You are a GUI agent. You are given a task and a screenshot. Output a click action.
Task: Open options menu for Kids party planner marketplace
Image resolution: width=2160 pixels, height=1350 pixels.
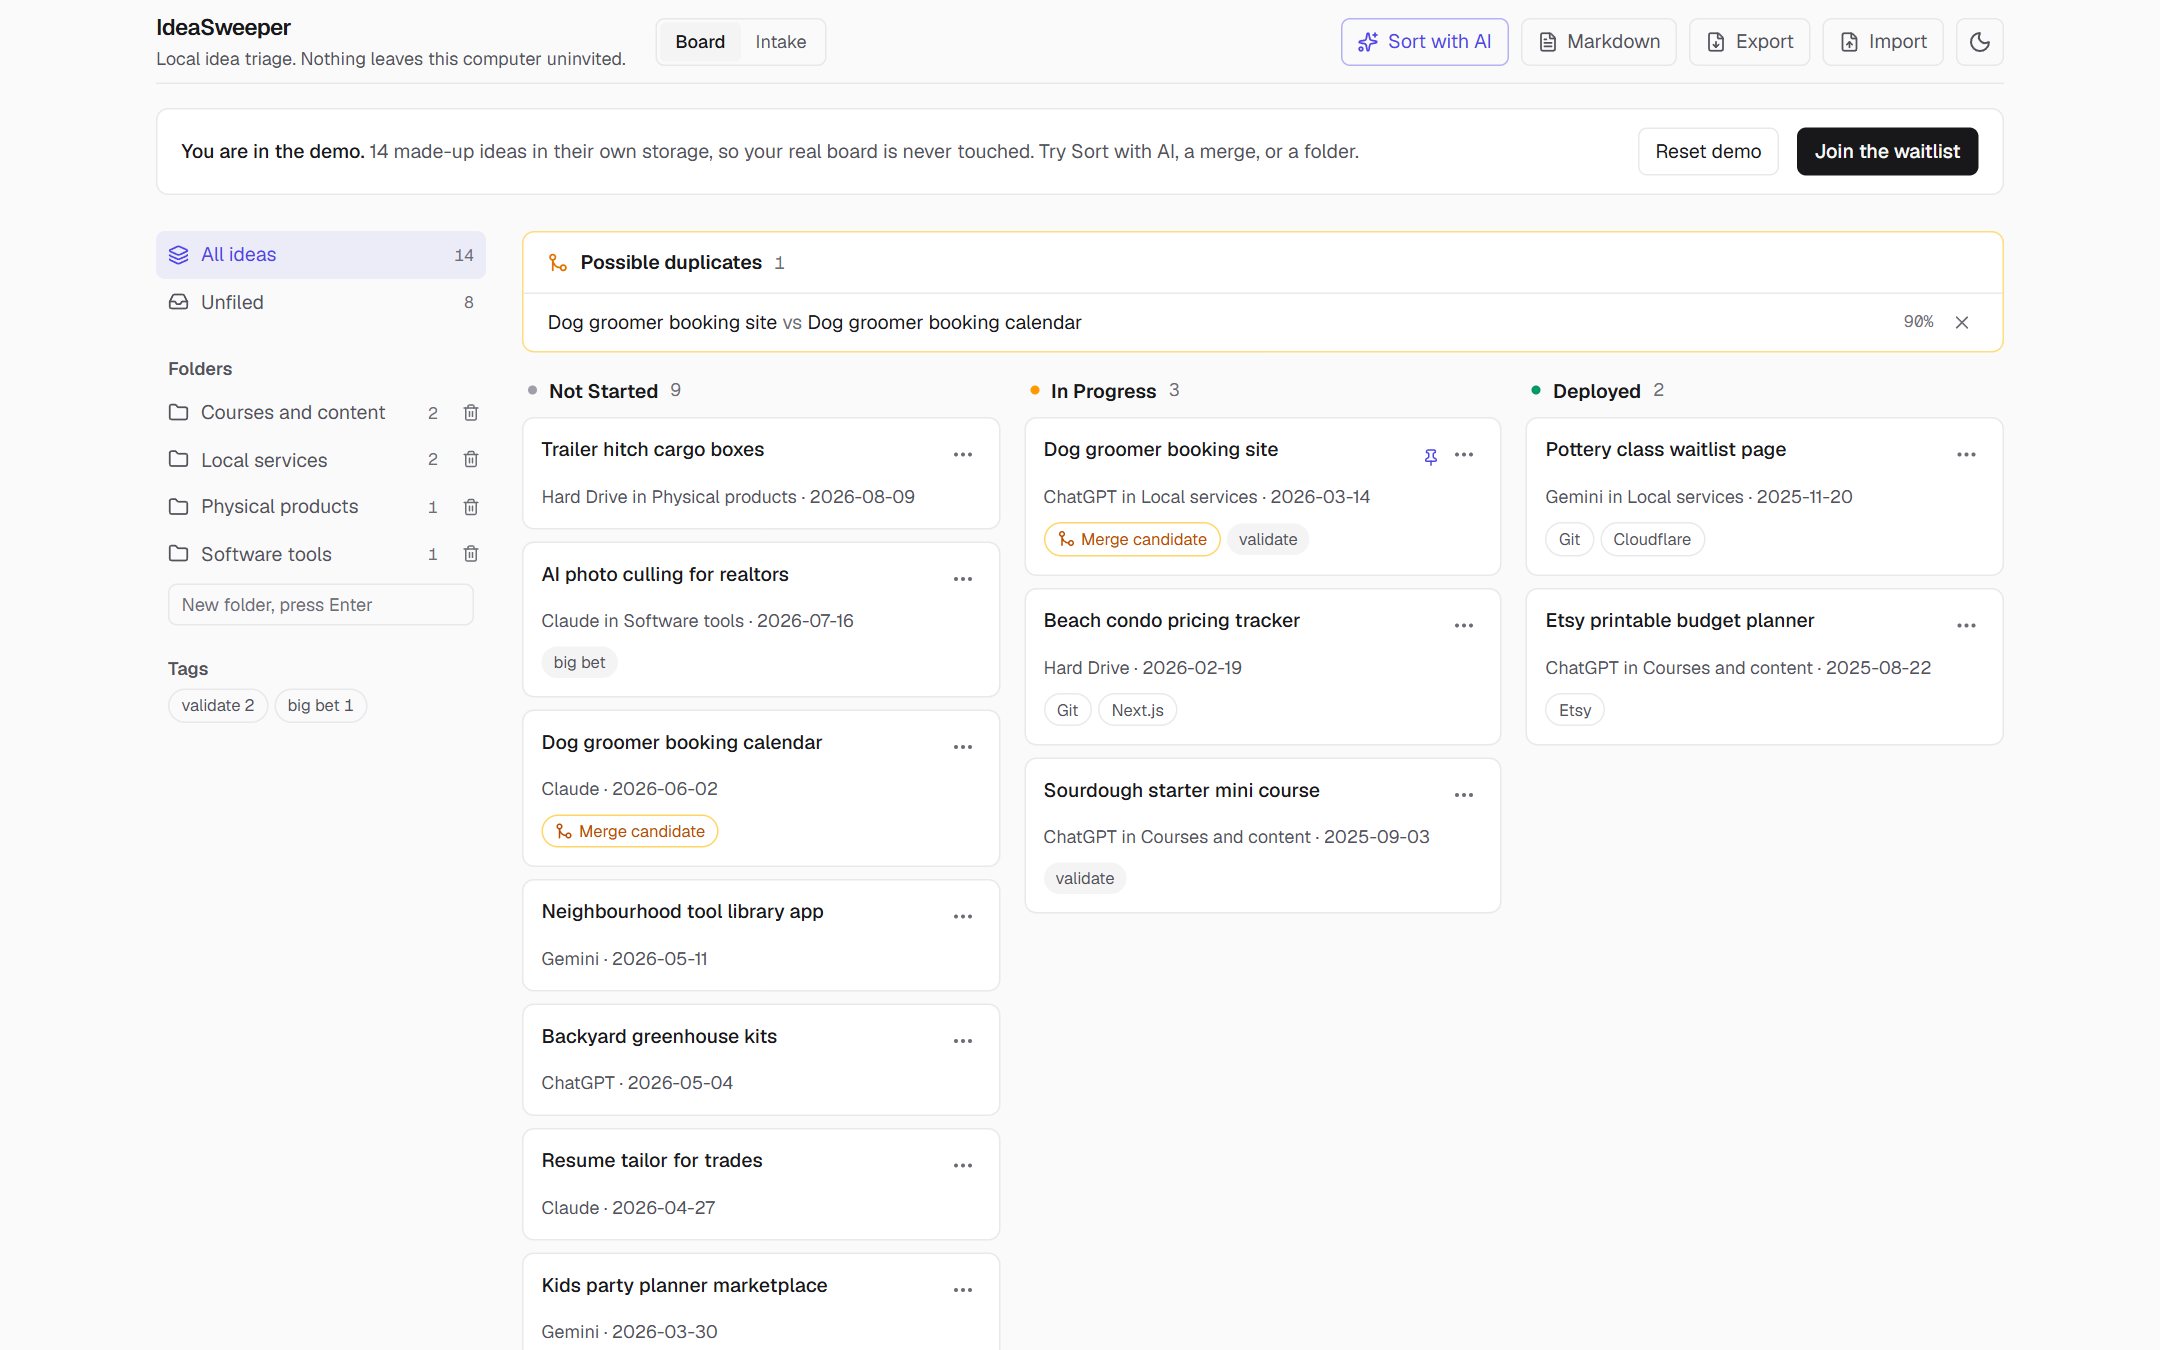(x=963, y=1290)
